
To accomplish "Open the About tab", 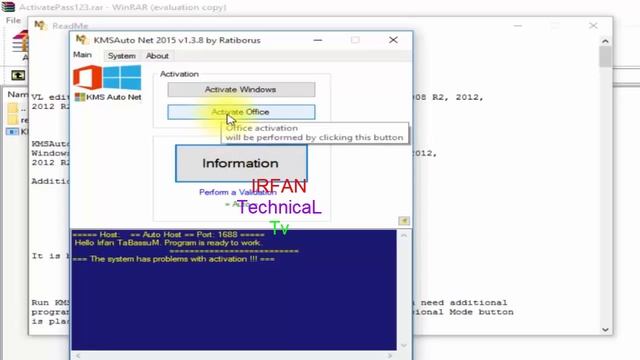I will 157,56.
